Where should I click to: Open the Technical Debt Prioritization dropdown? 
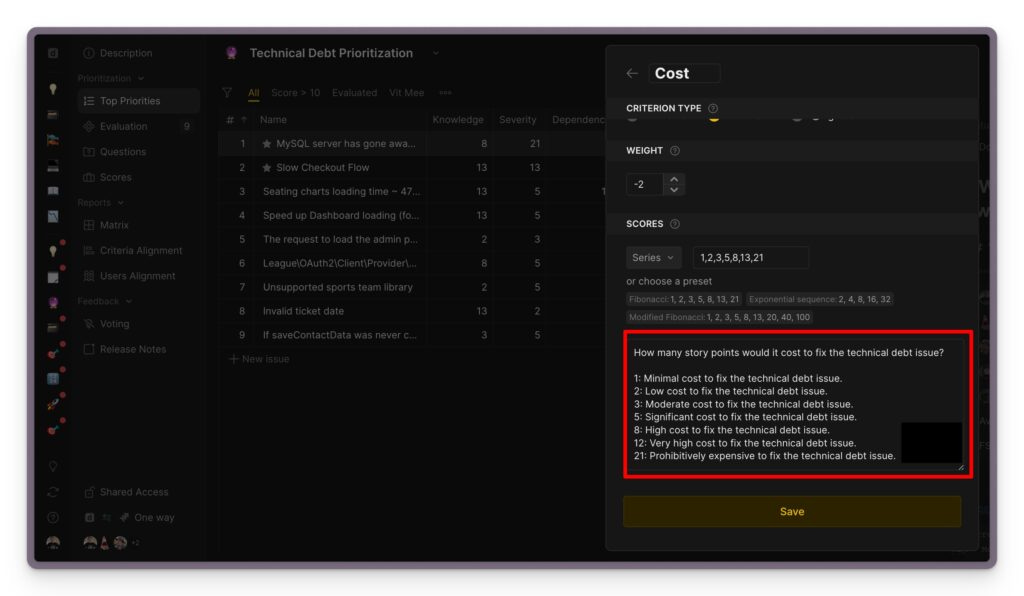tap(434, 53)
